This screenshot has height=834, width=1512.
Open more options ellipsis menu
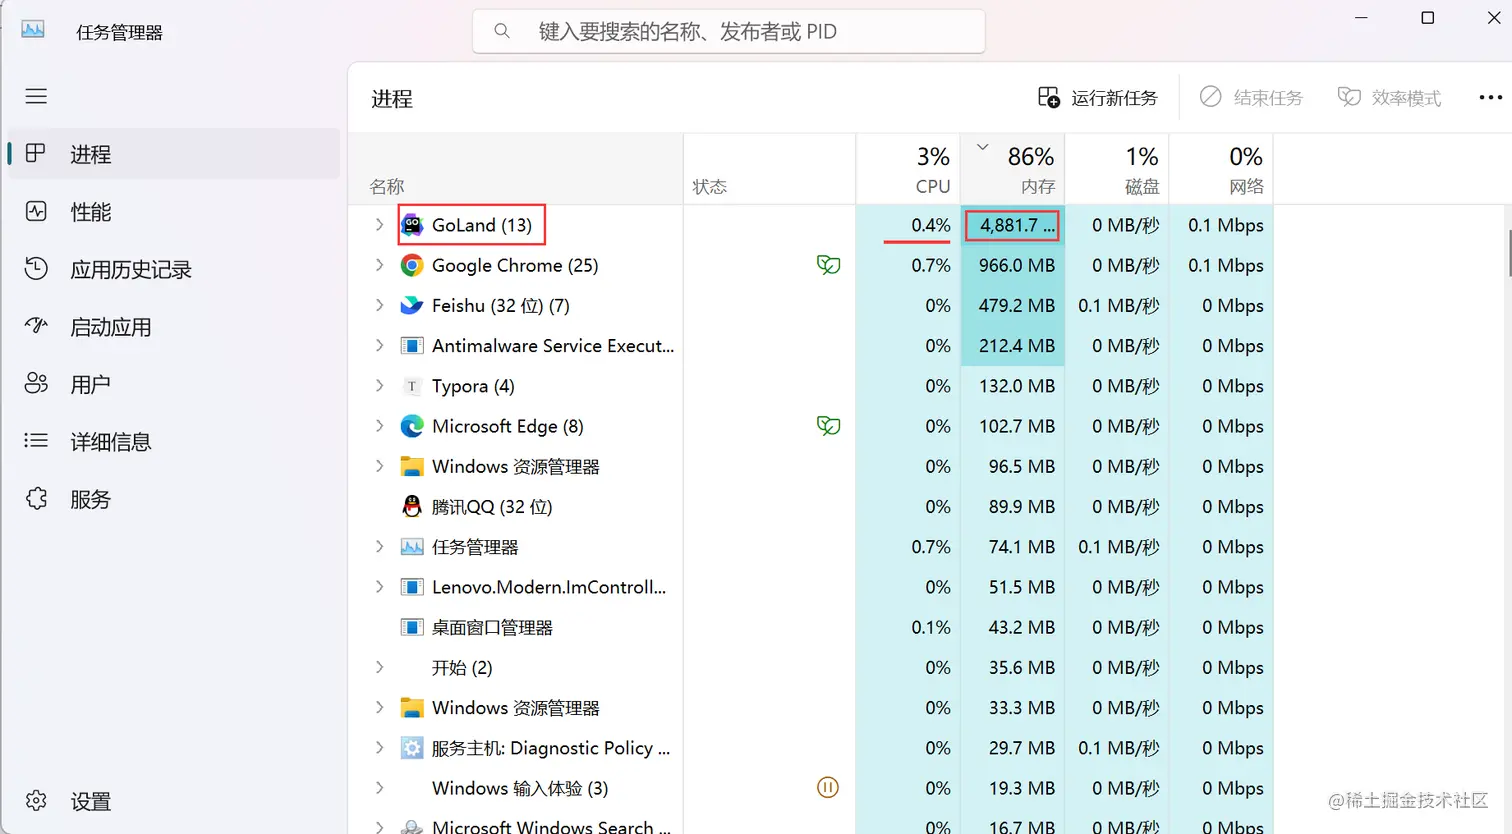pyautogui.click(x=1490, y=97)
